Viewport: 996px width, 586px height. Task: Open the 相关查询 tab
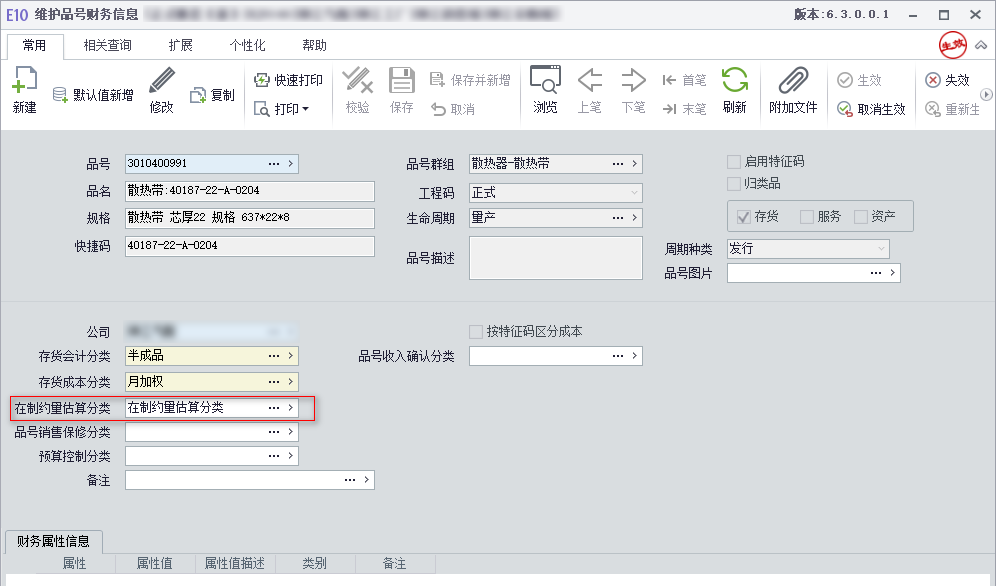[107, 45]
